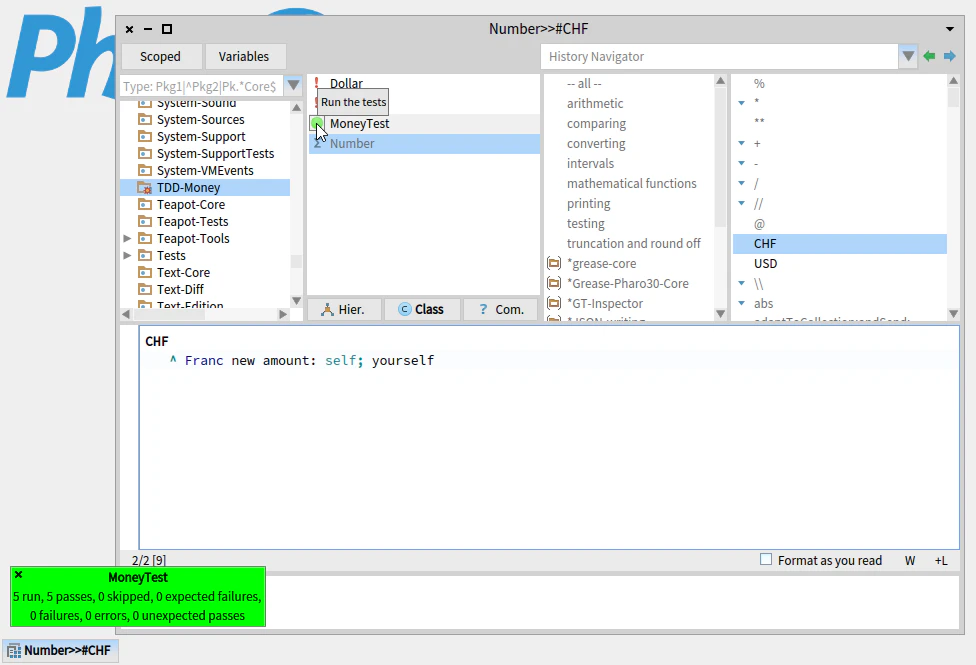Open the package filter dropdown arrow

tap(293, 86)
